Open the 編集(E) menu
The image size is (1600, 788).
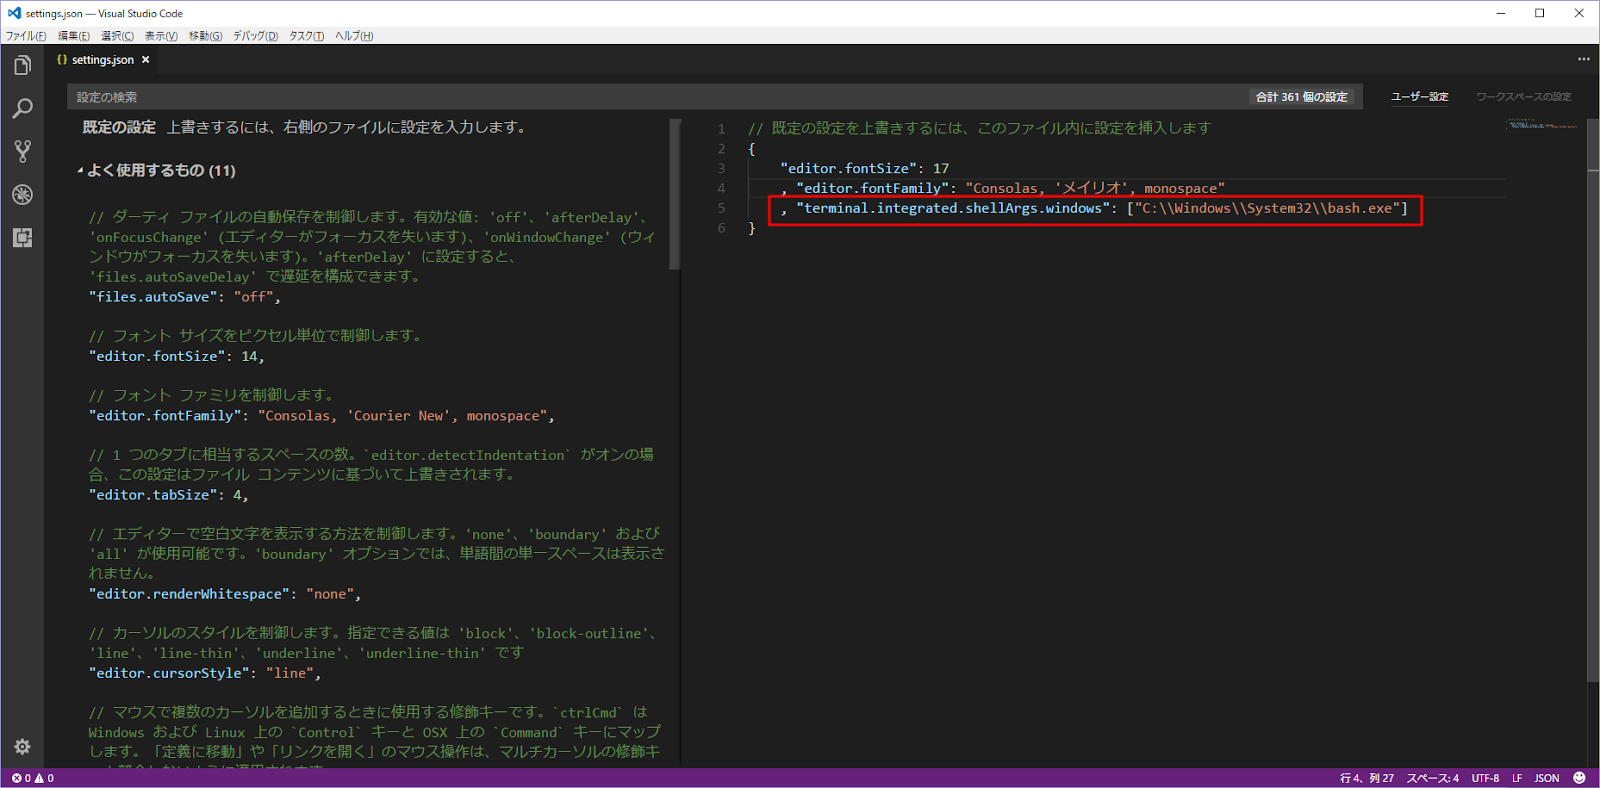74,36
